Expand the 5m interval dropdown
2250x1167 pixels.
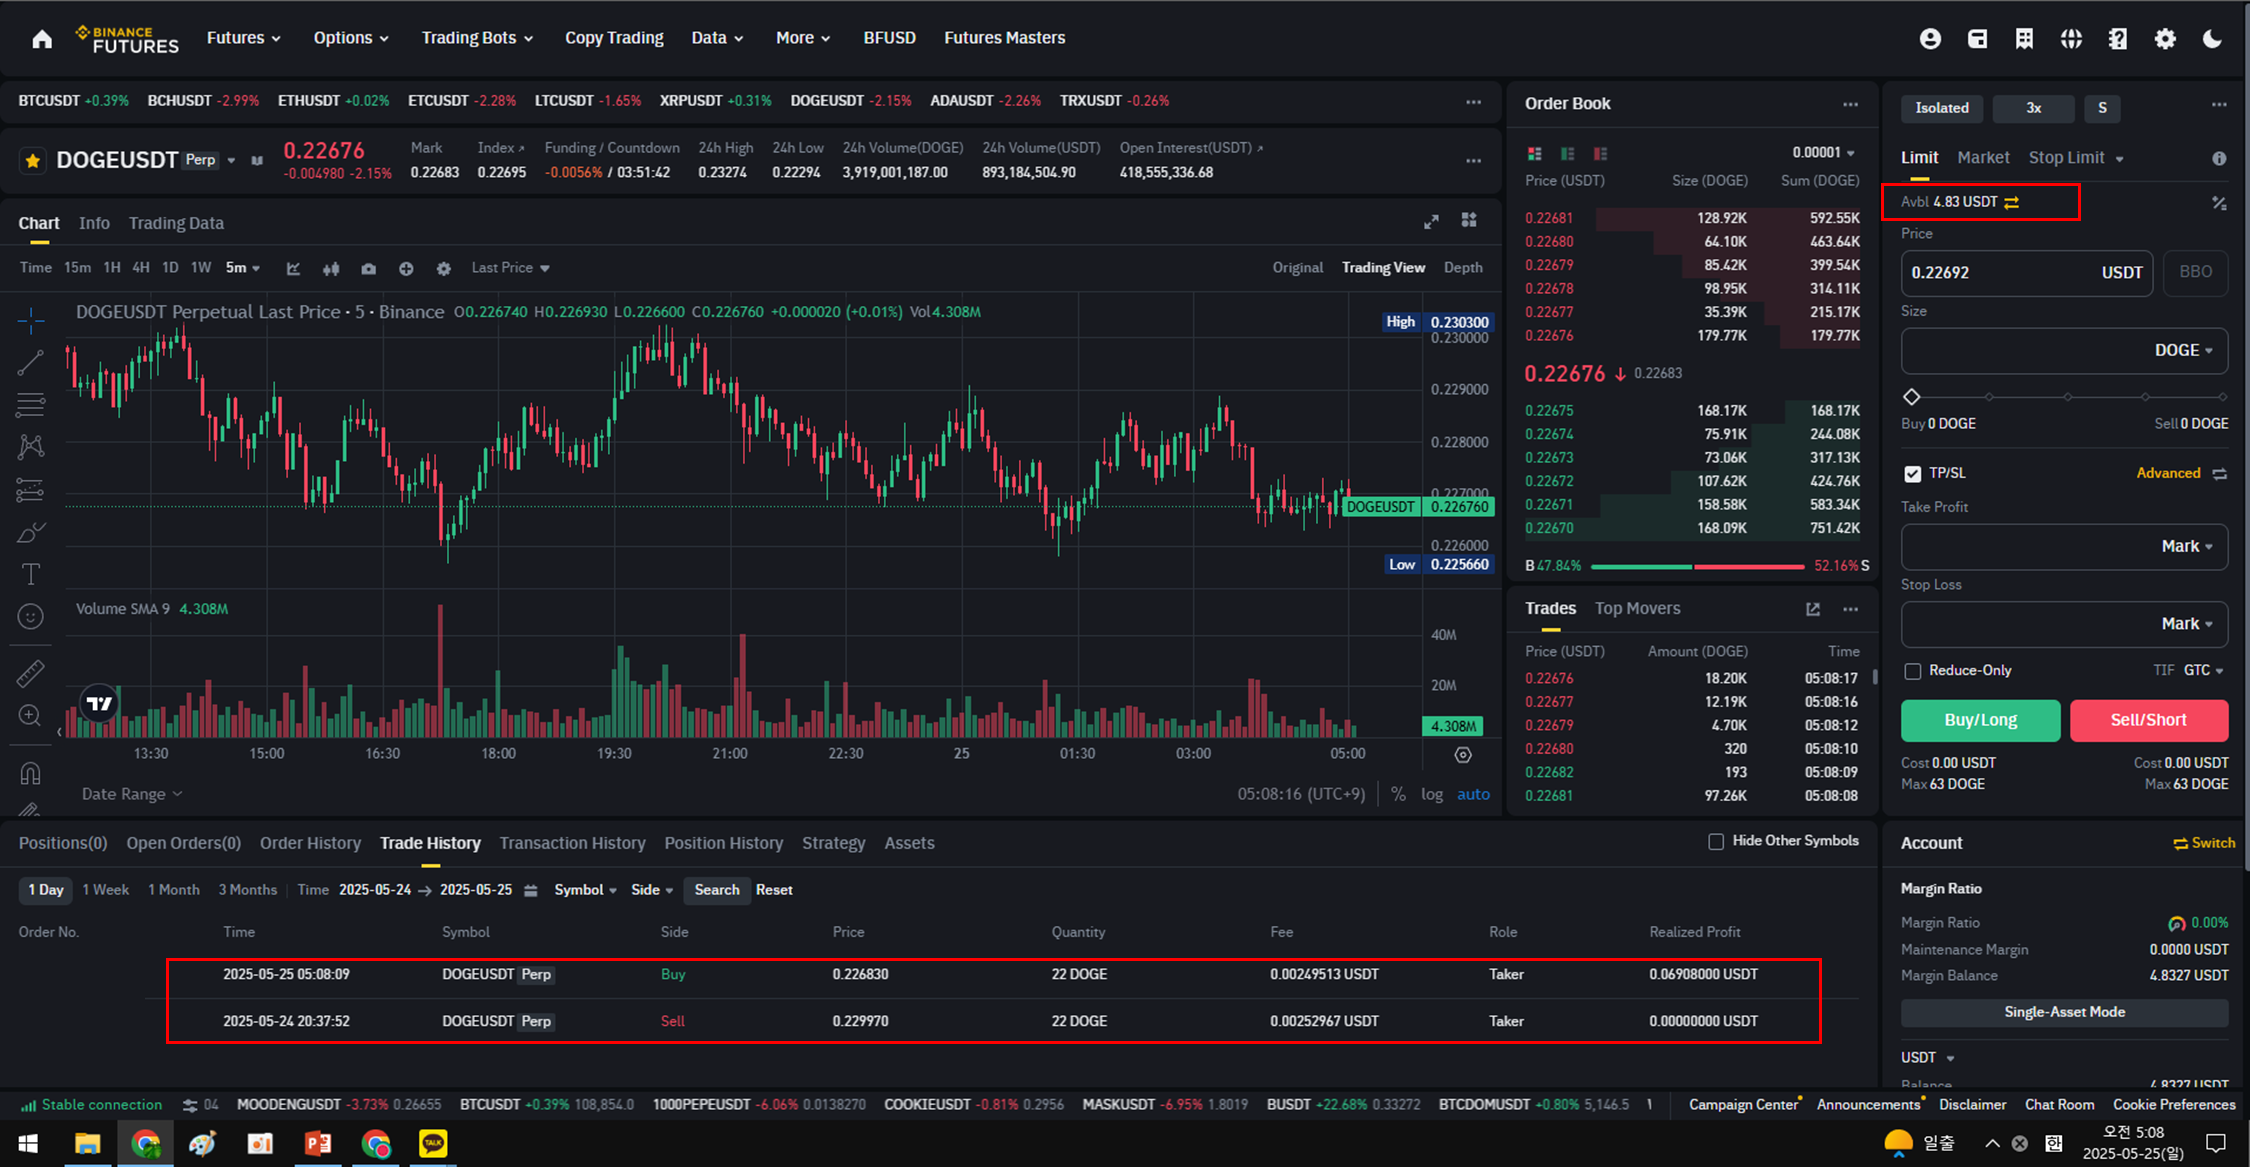(243, 268)
